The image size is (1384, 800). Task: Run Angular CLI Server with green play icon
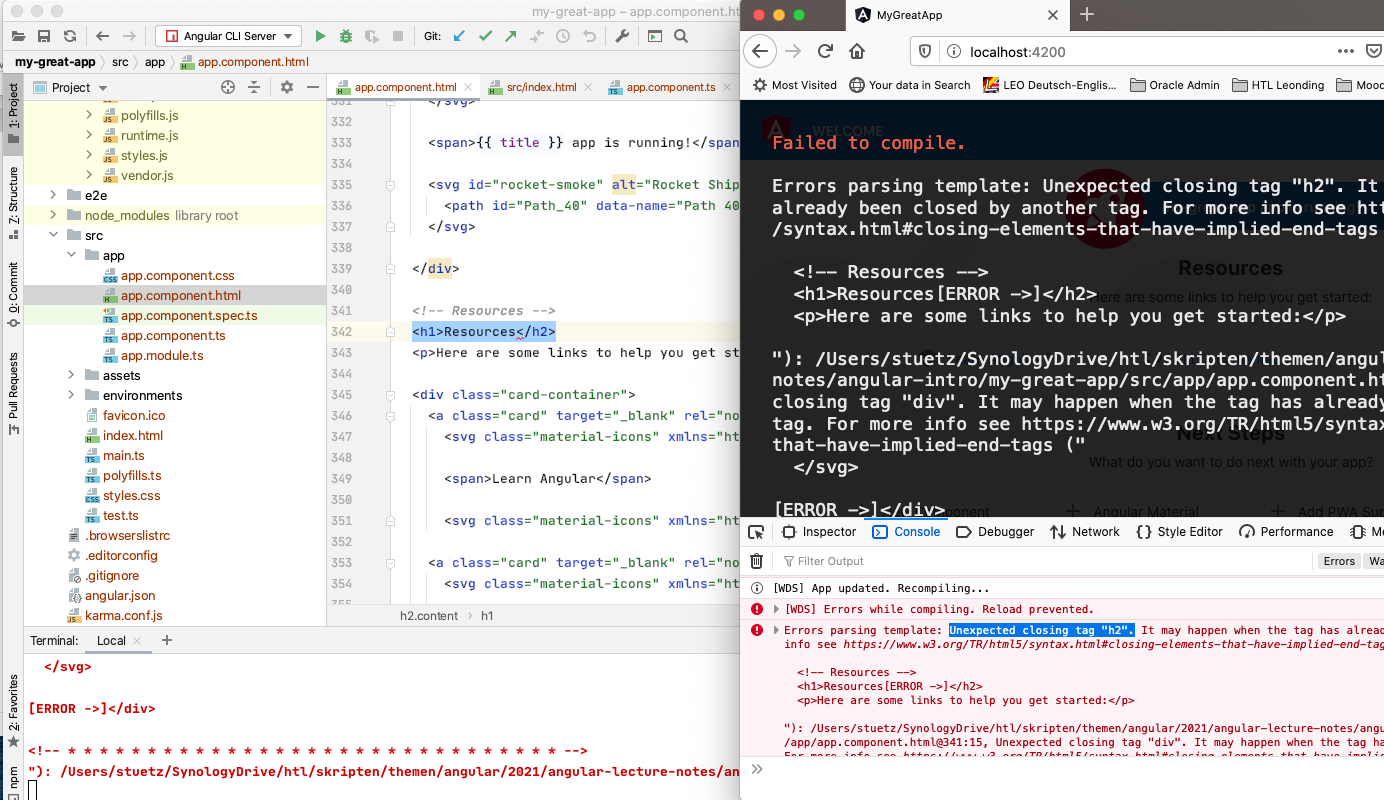coord(320,36)
